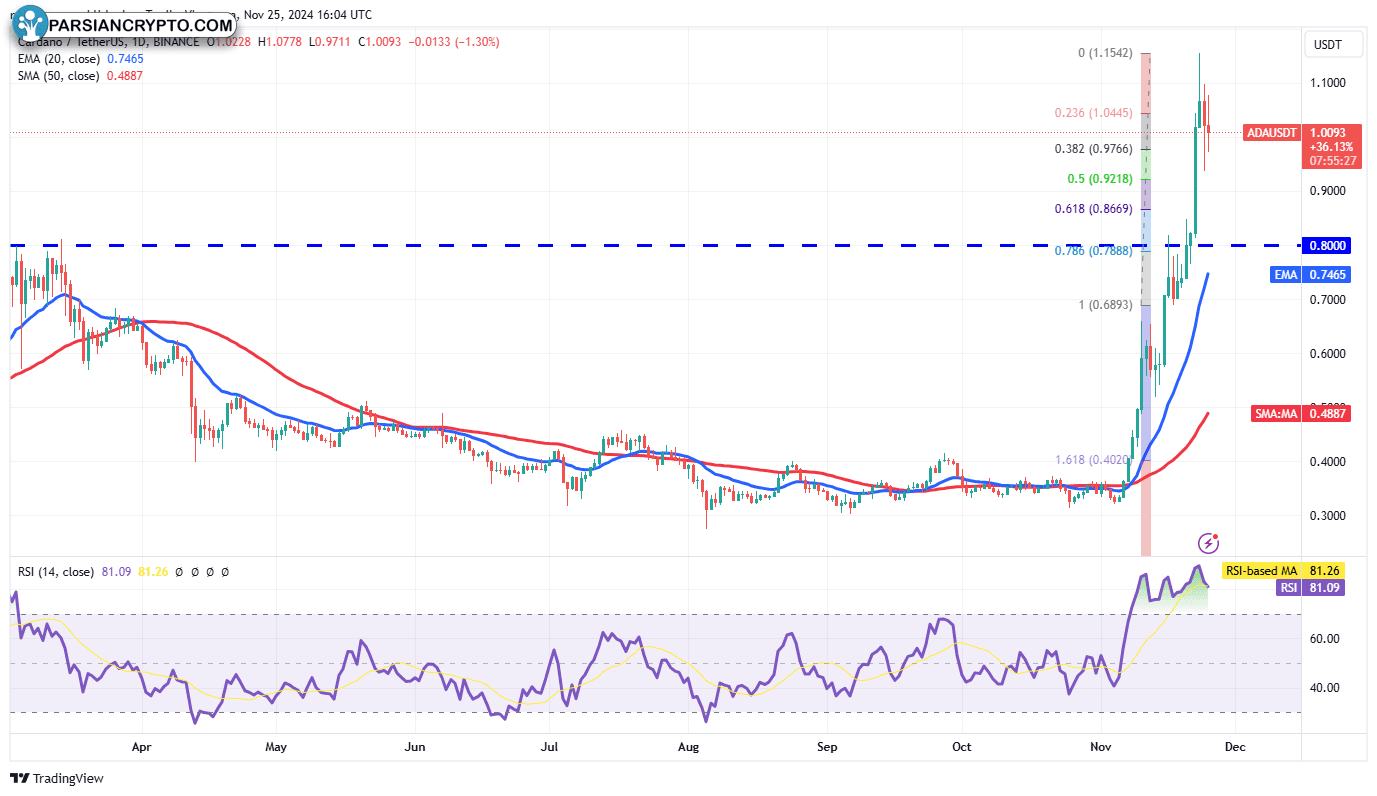Click the 40.00 RSI axis label

click(1326, 688)
